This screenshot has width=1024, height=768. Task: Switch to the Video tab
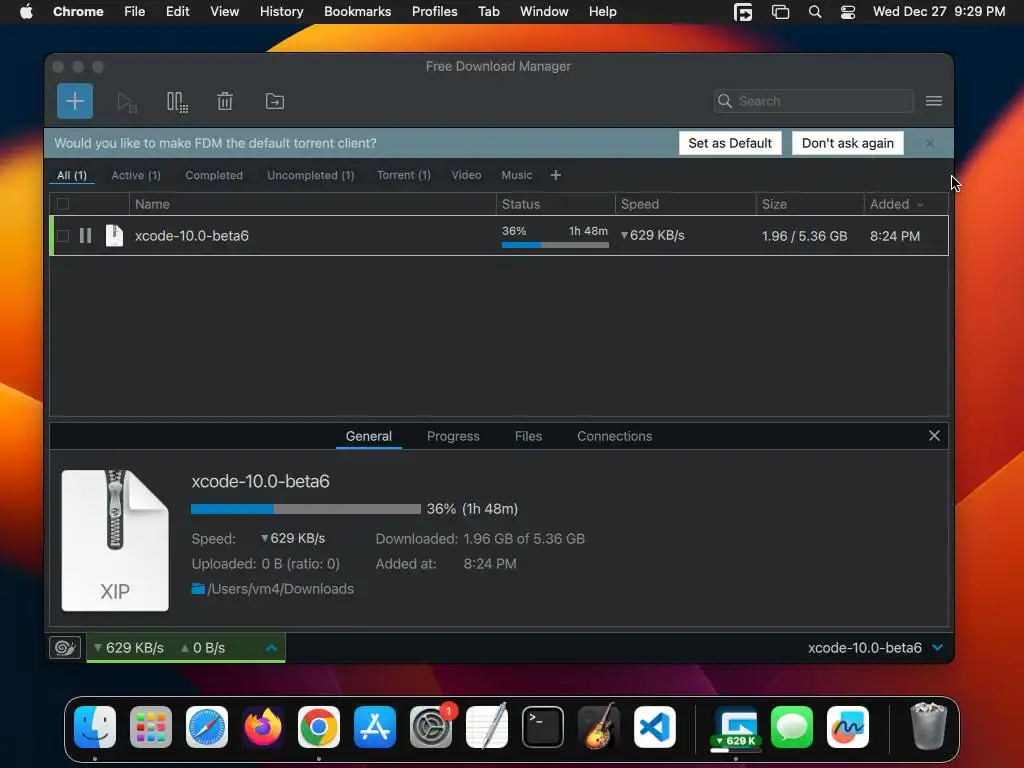[x=466, y=175]
